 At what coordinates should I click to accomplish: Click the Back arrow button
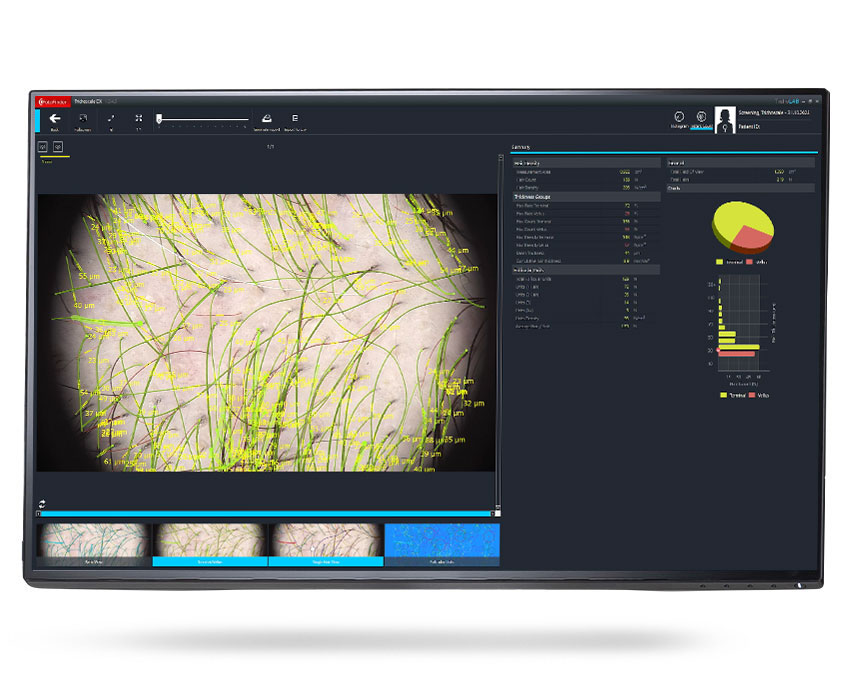pyautogui.click(x=55, y=118)
